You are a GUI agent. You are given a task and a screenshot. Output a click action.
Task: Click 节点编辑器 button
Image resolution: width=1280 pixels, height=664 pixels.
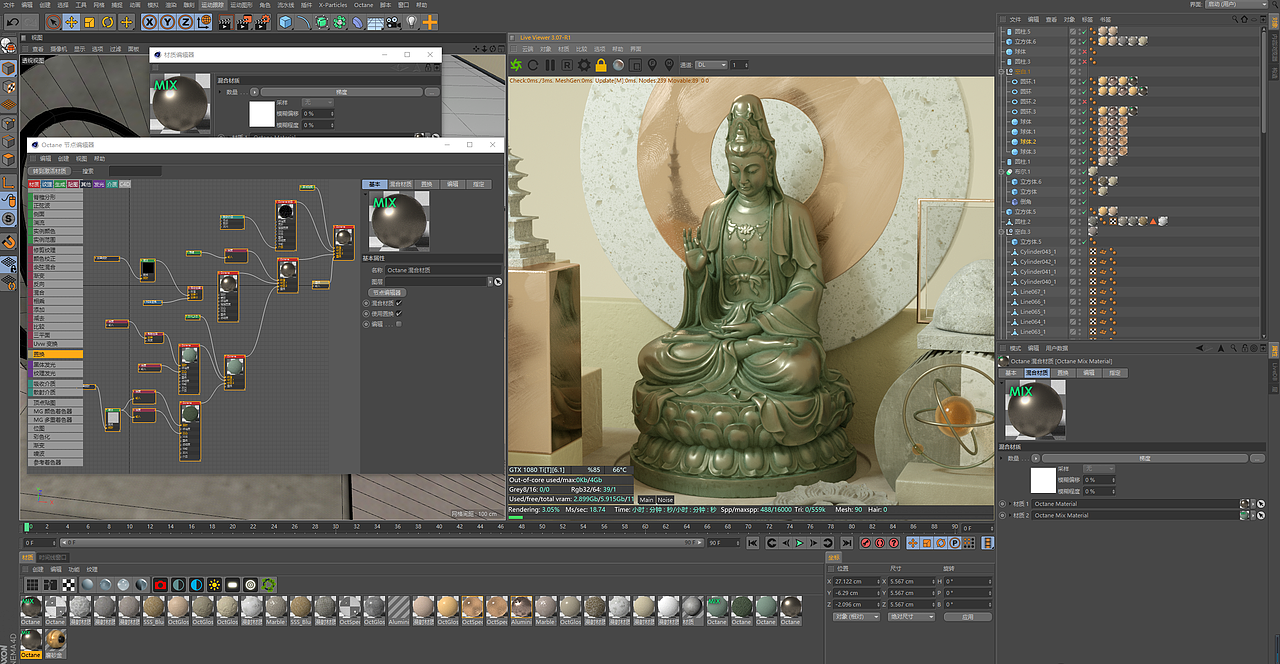387,292
